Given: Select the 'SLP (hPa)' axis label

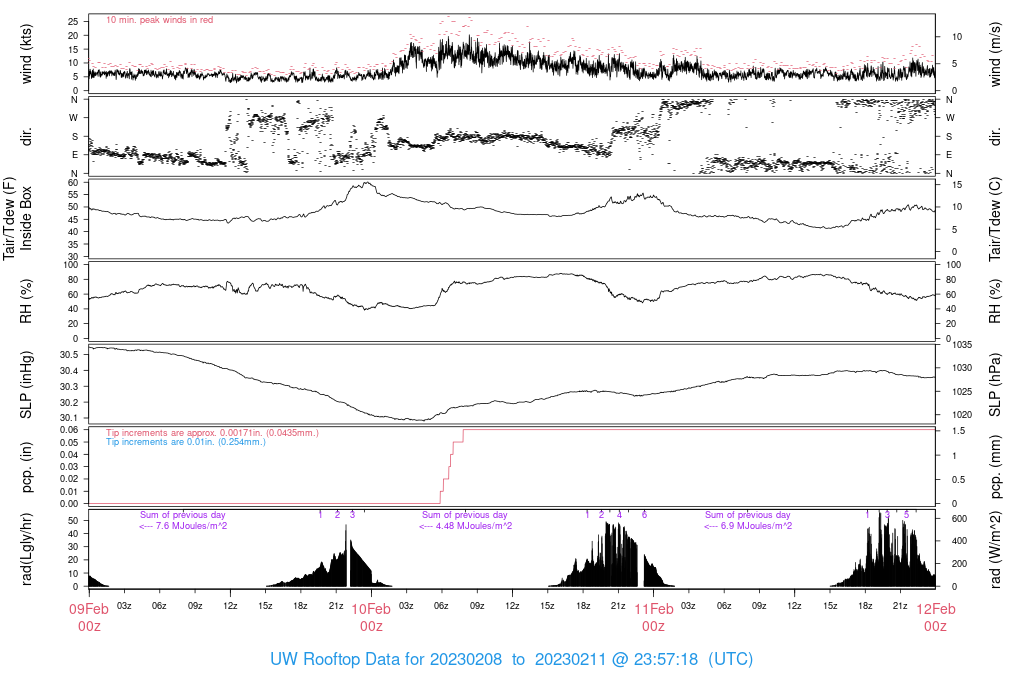Looking at the screenshot, I should (x=995, y=385).
